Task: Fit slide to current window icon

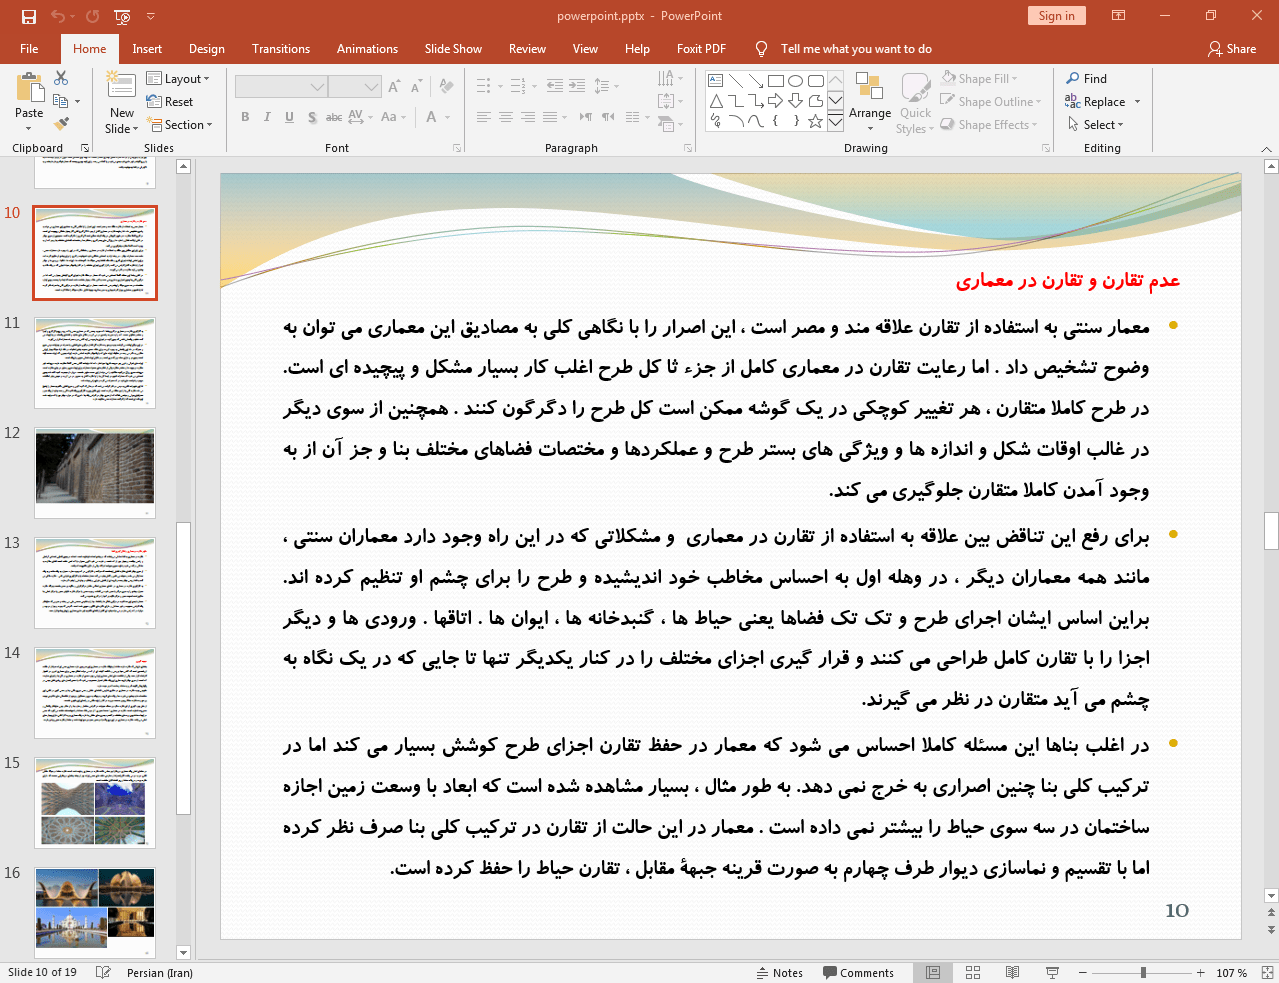Action: pos(1267,973)
